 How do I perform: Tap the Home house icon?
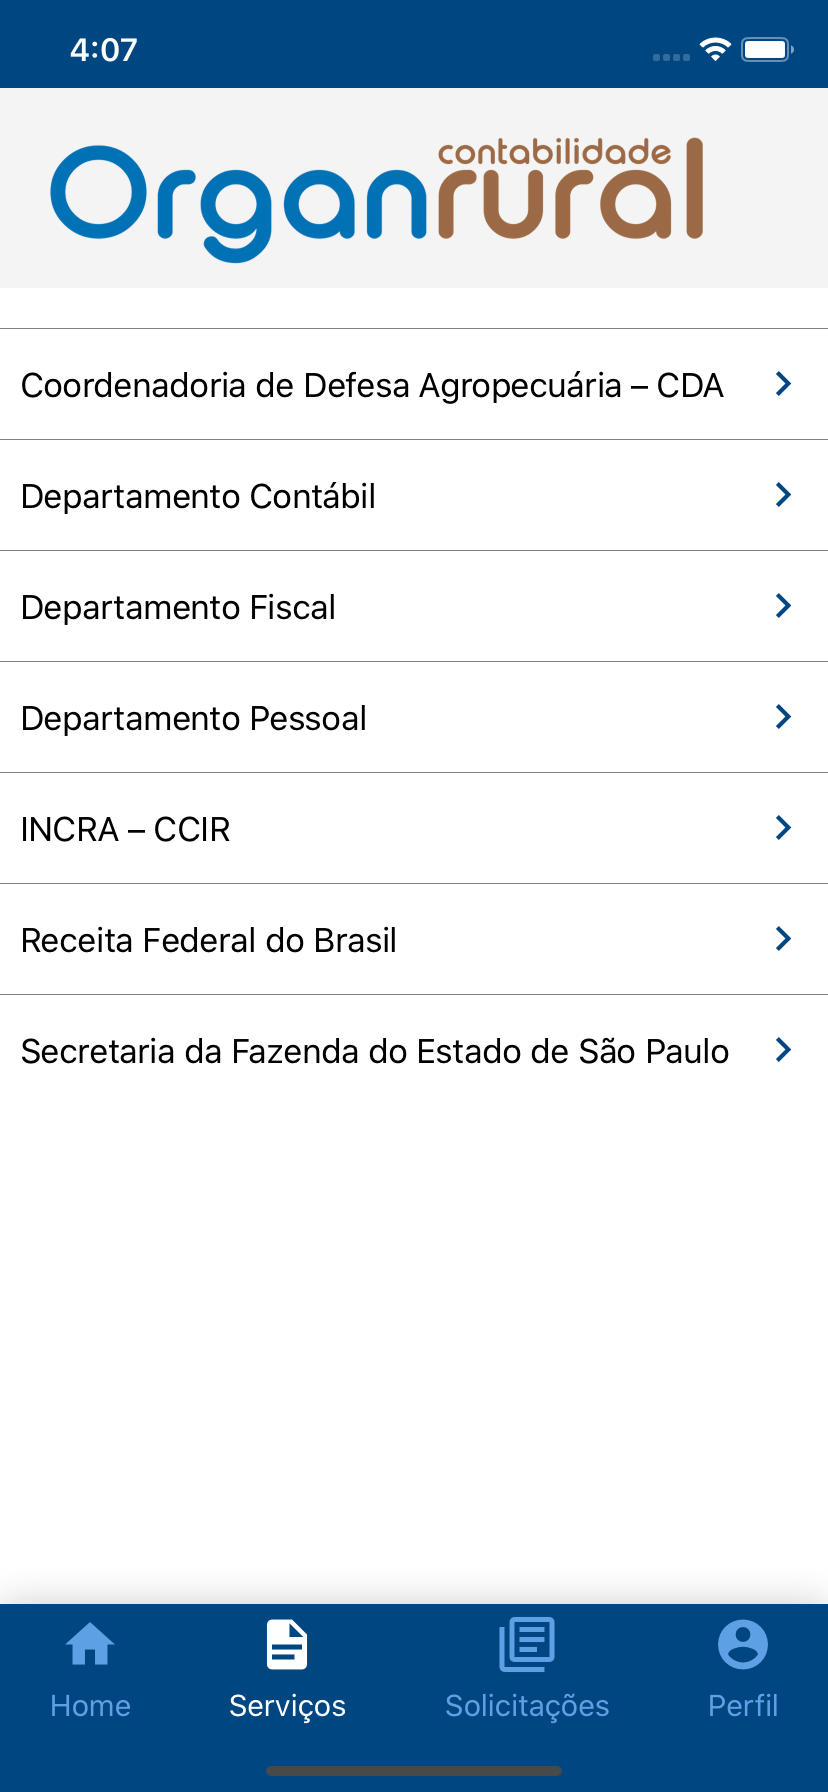tap(90, 1644)
